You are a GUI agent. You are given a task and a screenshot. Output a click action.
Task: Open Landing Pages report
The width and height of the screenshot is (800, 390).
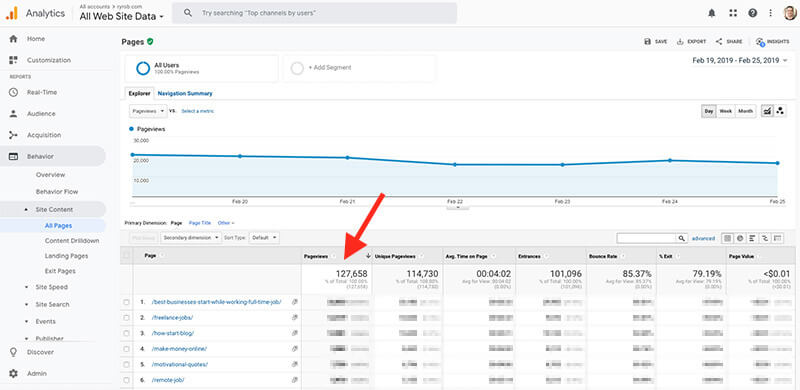pos(66,256)
